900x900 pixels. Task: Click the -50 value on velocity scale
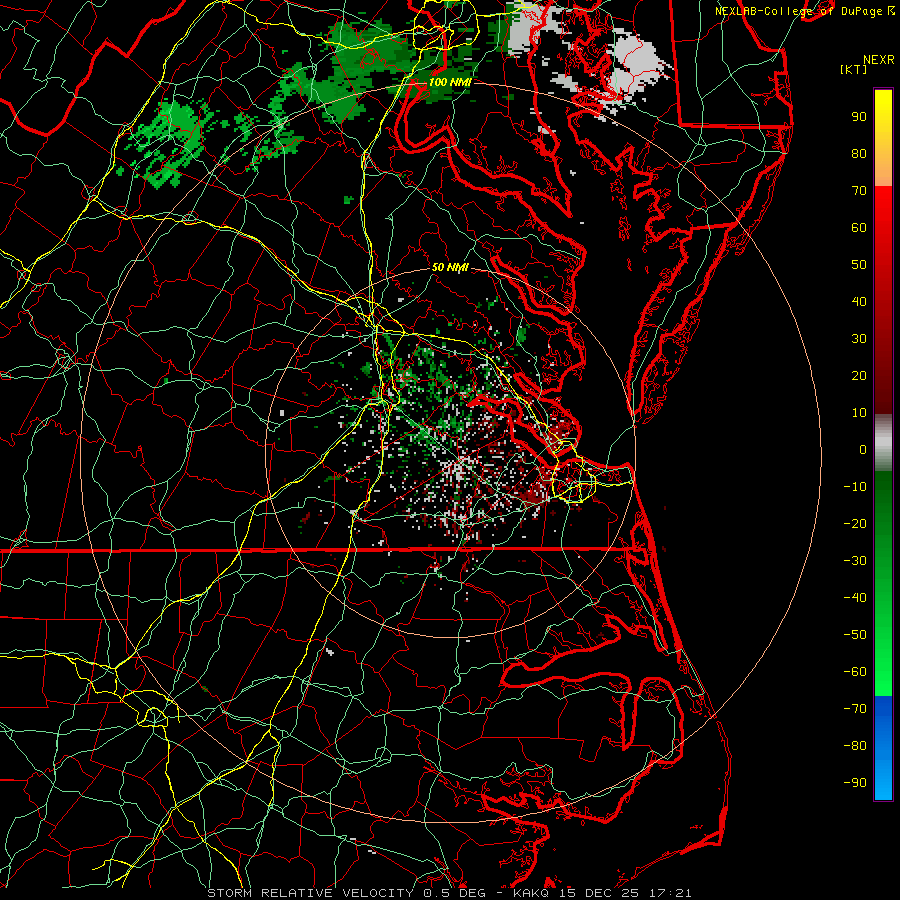click(x=855, y=634)
